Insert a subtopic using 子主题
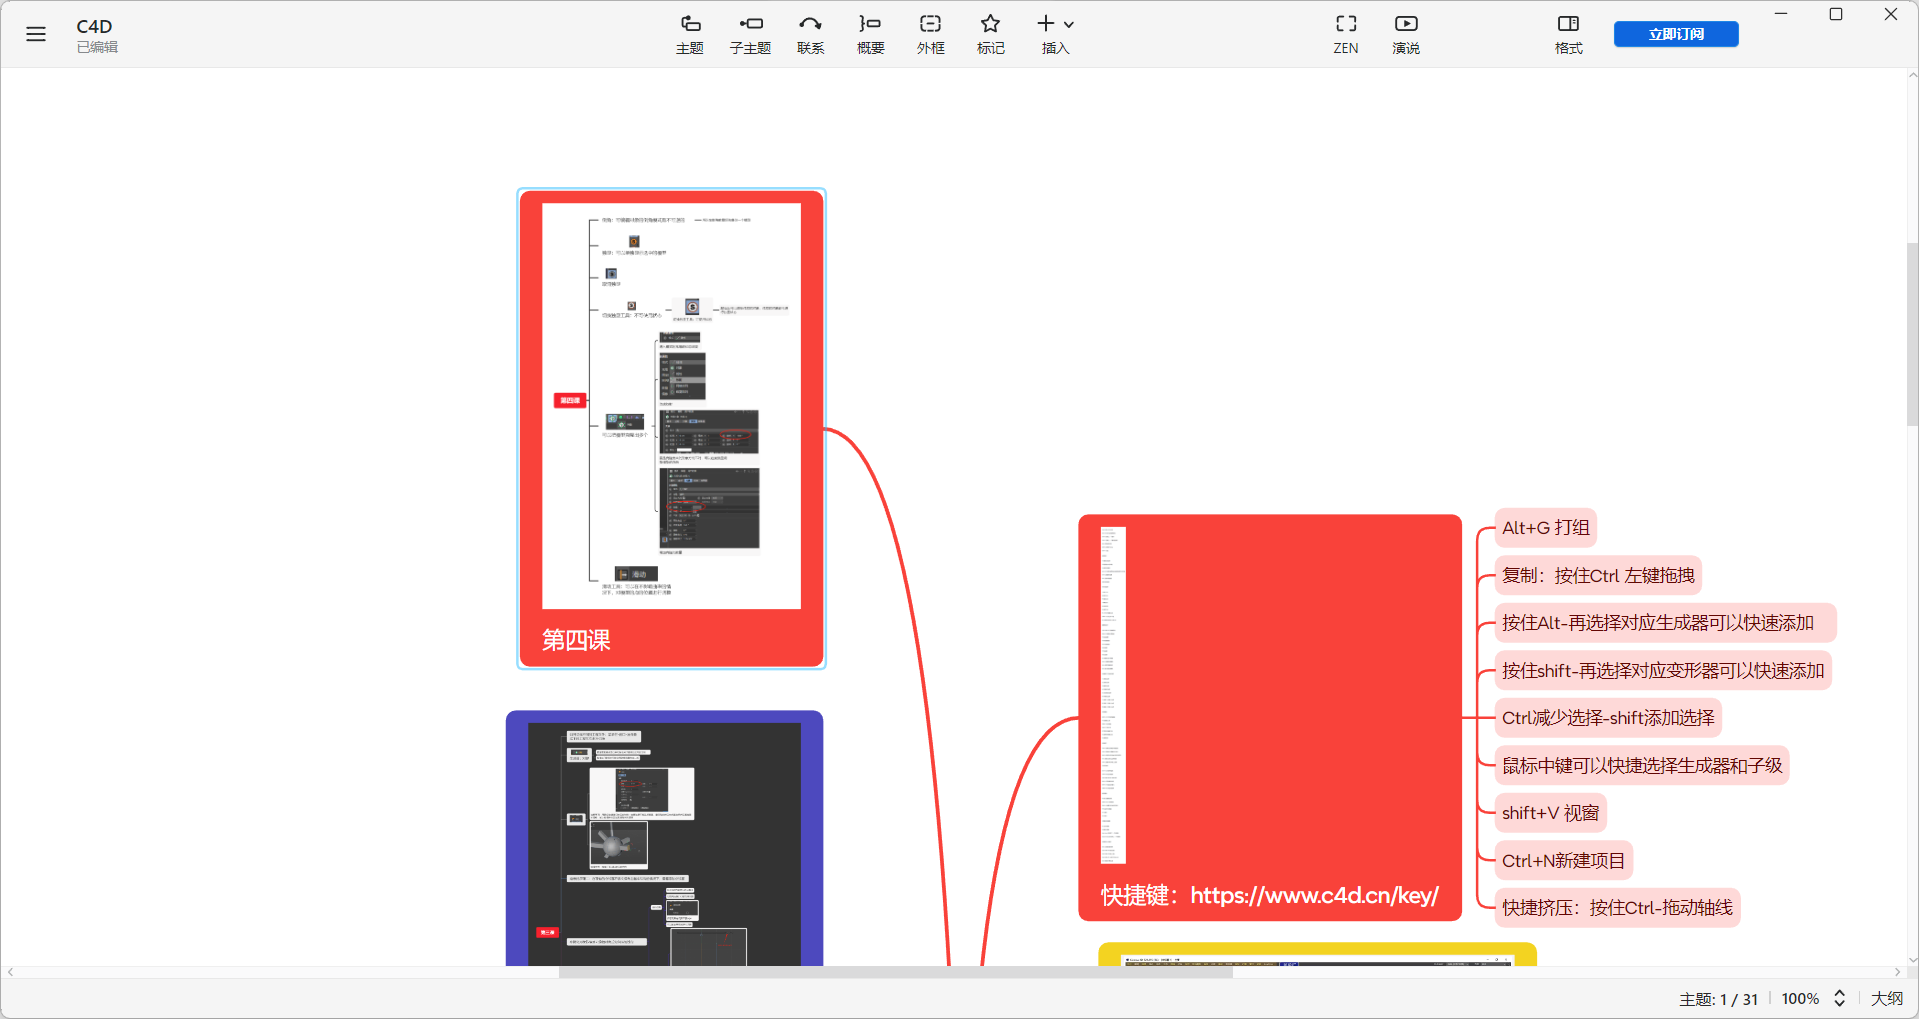The width and height of the screenshot is (1919, 1019). click(750, 34)
